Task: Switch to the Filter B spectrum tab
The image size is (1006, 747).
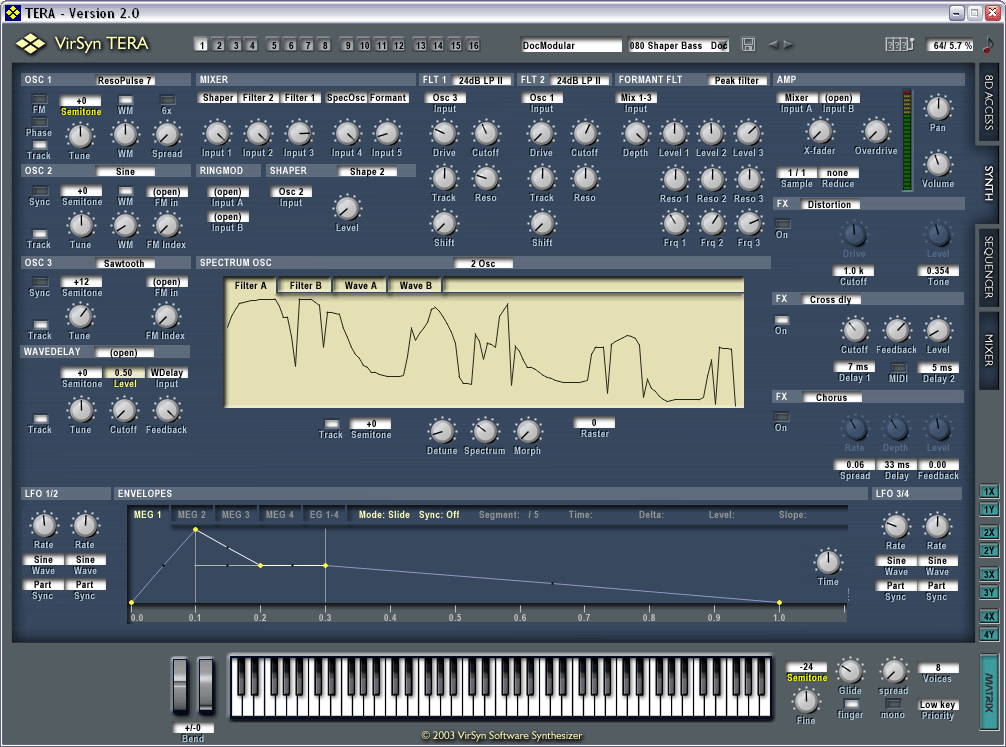Action: pyautogui.click(x=305, y=286)
